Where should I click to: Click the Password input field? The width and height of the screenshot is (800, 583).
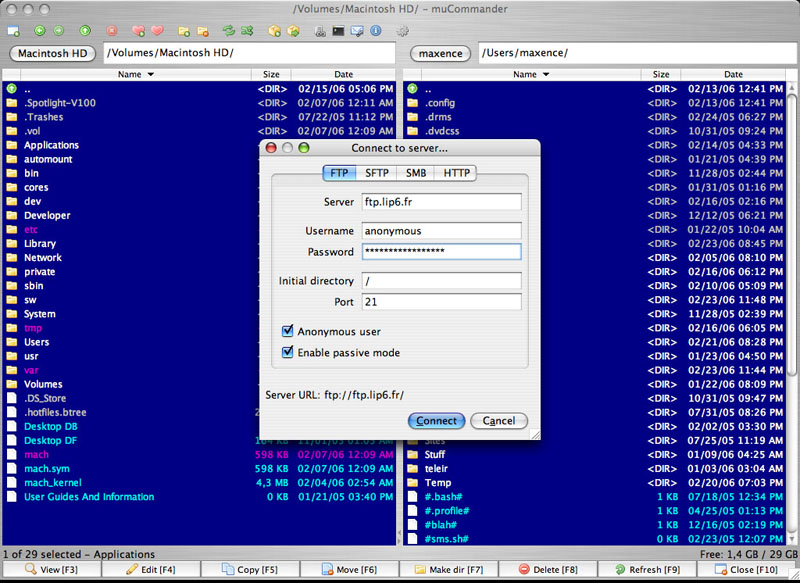coord(441,251)
